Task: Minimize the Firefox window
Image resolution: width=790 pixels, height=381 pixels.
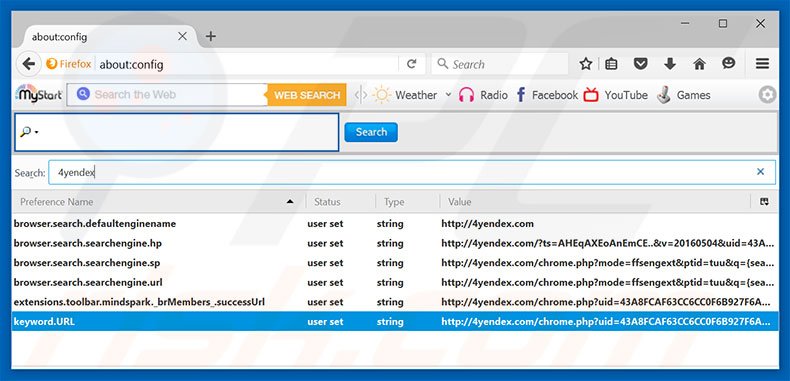Action: pyautogui.click(x=686, y=24)
